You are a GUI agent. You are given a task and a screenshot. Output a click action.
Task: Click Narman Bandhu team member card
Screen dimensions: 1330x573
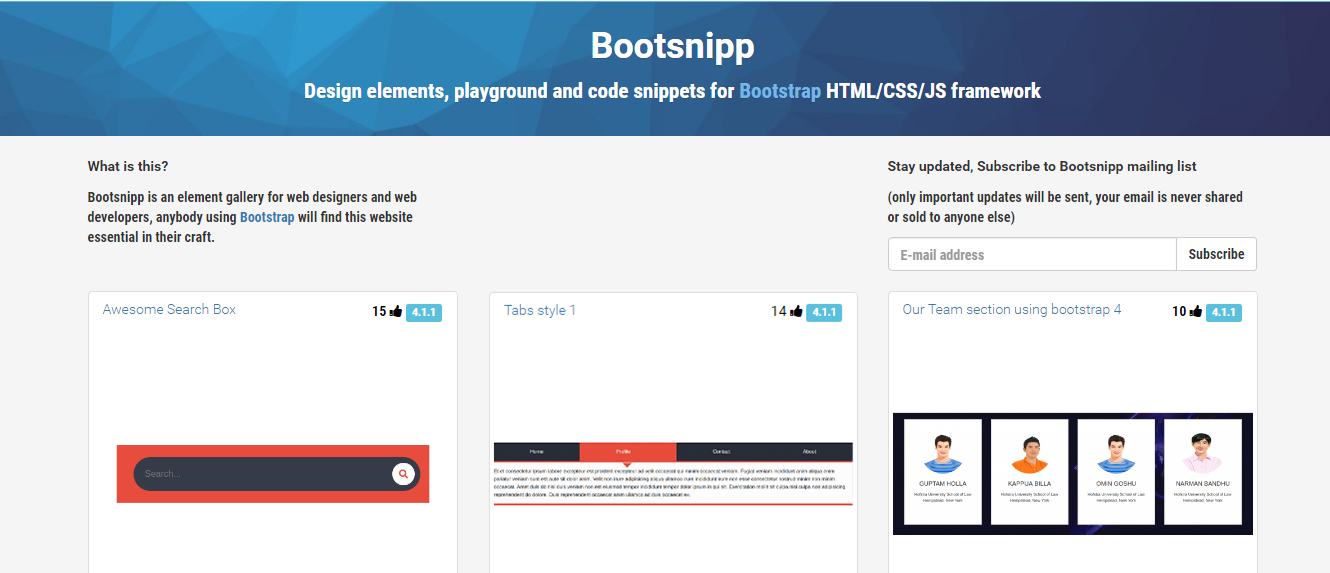coord(1203,472)
